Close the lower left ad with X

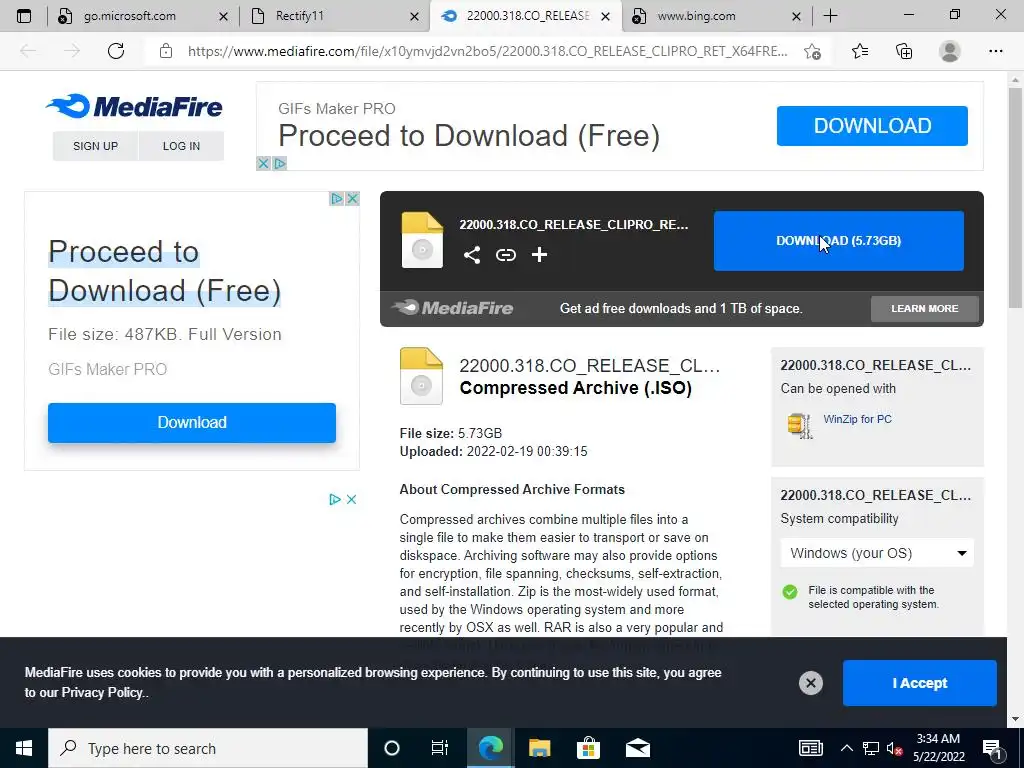point(351,500)
